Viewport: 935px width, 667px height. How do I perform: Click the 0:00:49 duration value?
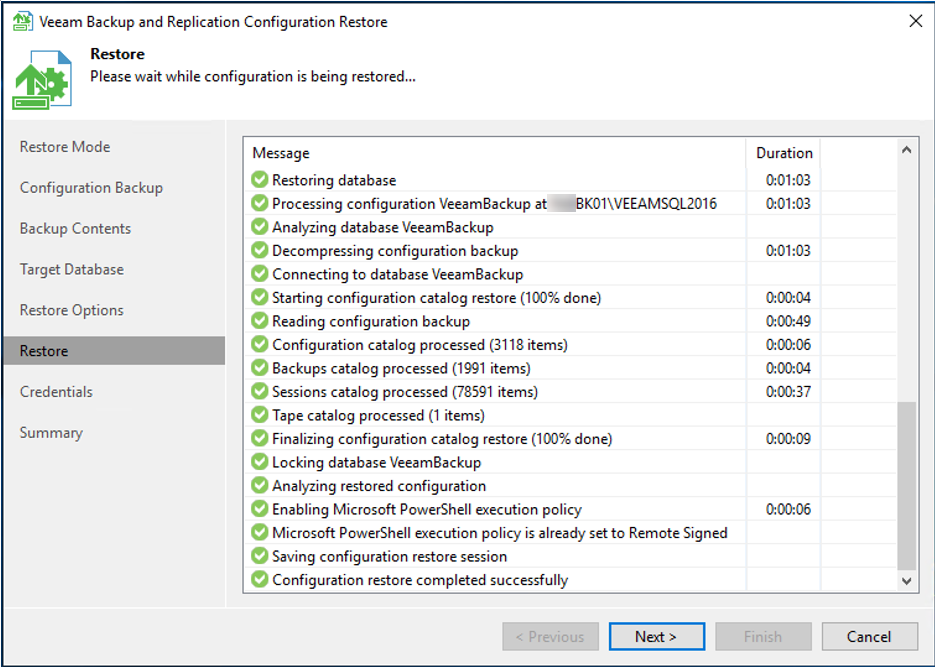[x=788, y=321]
